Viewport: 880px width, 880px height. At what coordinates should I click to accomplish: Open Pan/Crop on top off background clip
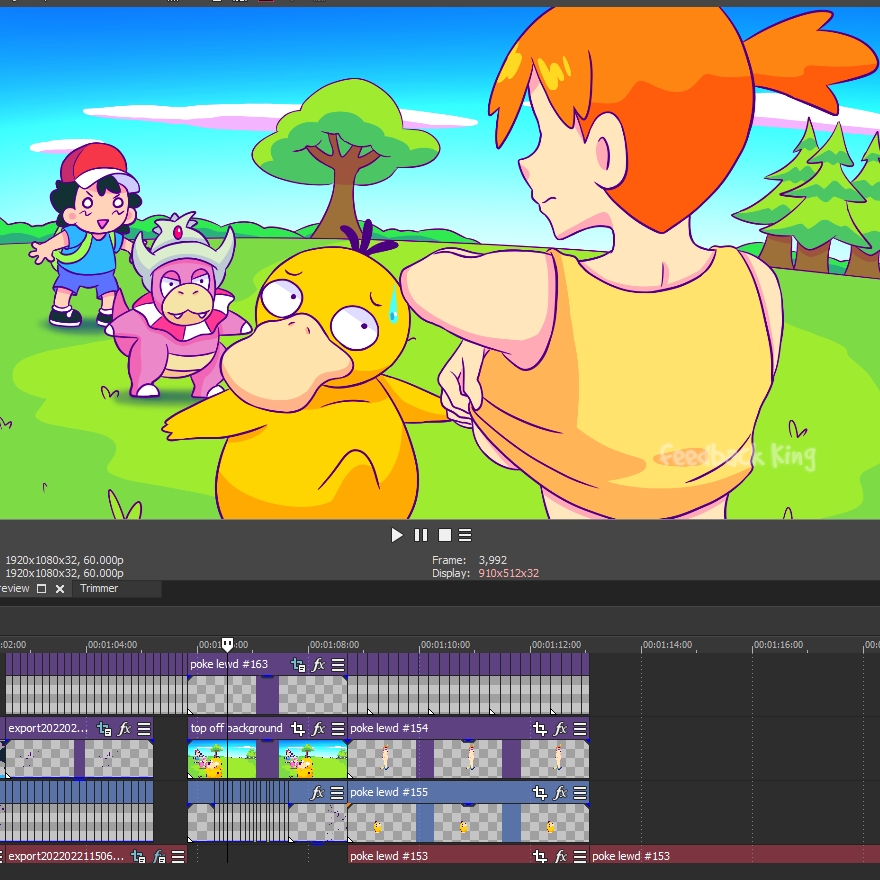pyautogui.click(x=298, y=729)
